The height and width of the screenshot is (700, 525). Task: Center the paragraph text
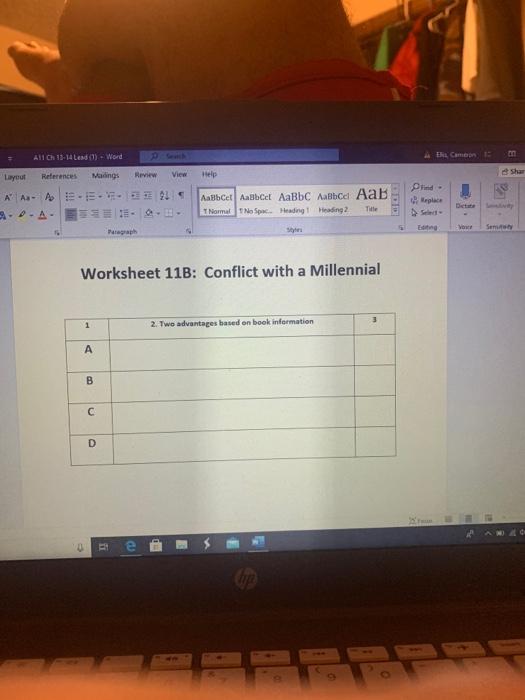coord(84,214)
